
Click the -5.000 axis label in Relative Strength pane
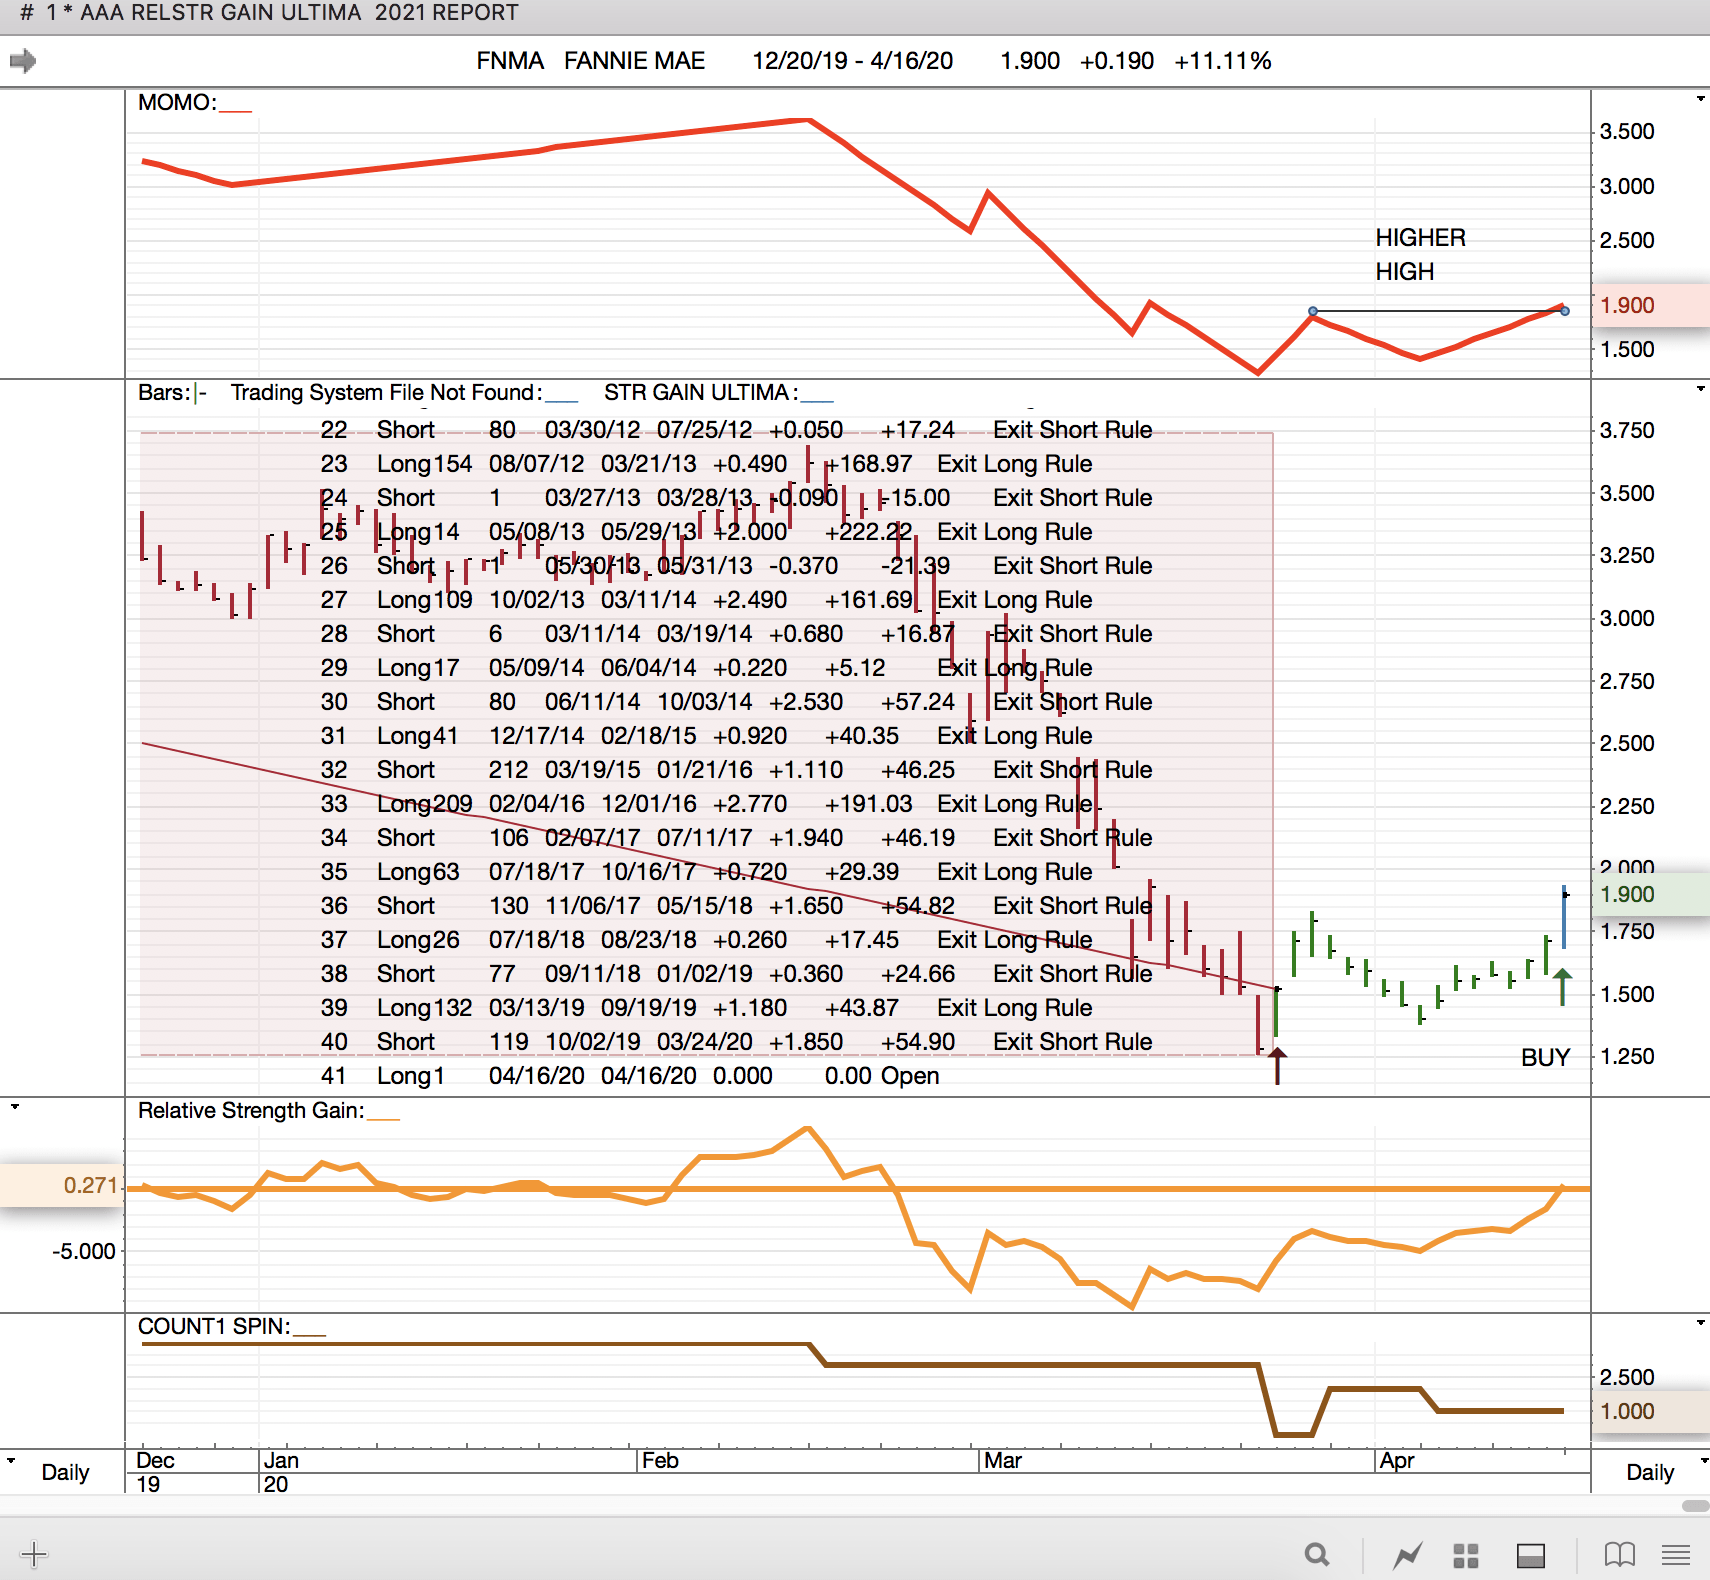pos(84,1251)
